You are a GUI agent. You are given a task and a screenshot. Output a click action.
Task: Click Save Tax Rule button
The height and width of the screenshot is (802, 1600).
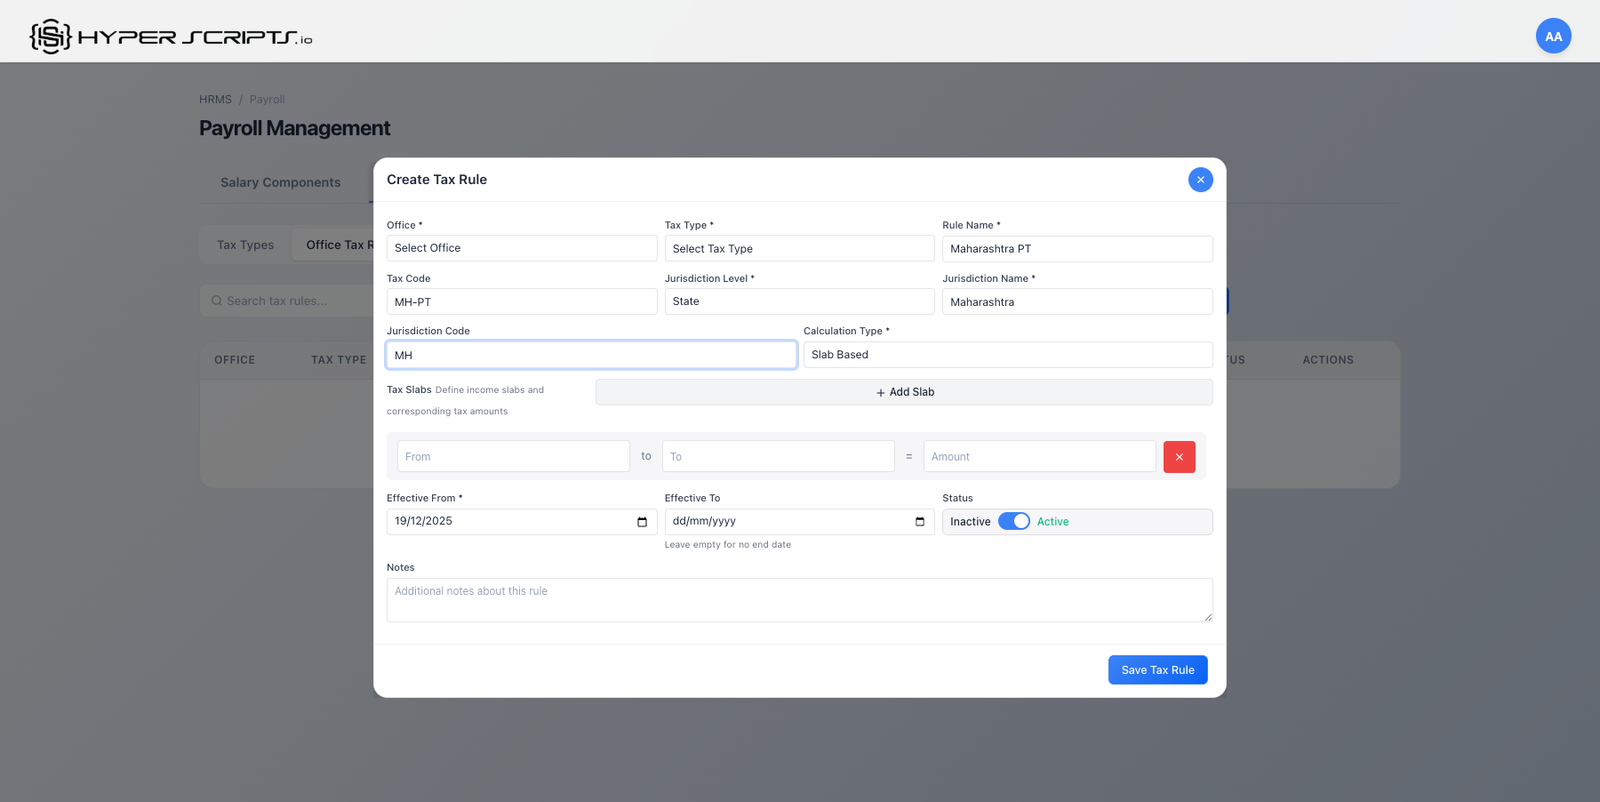pyautogui.click(x=1157, y=670)
